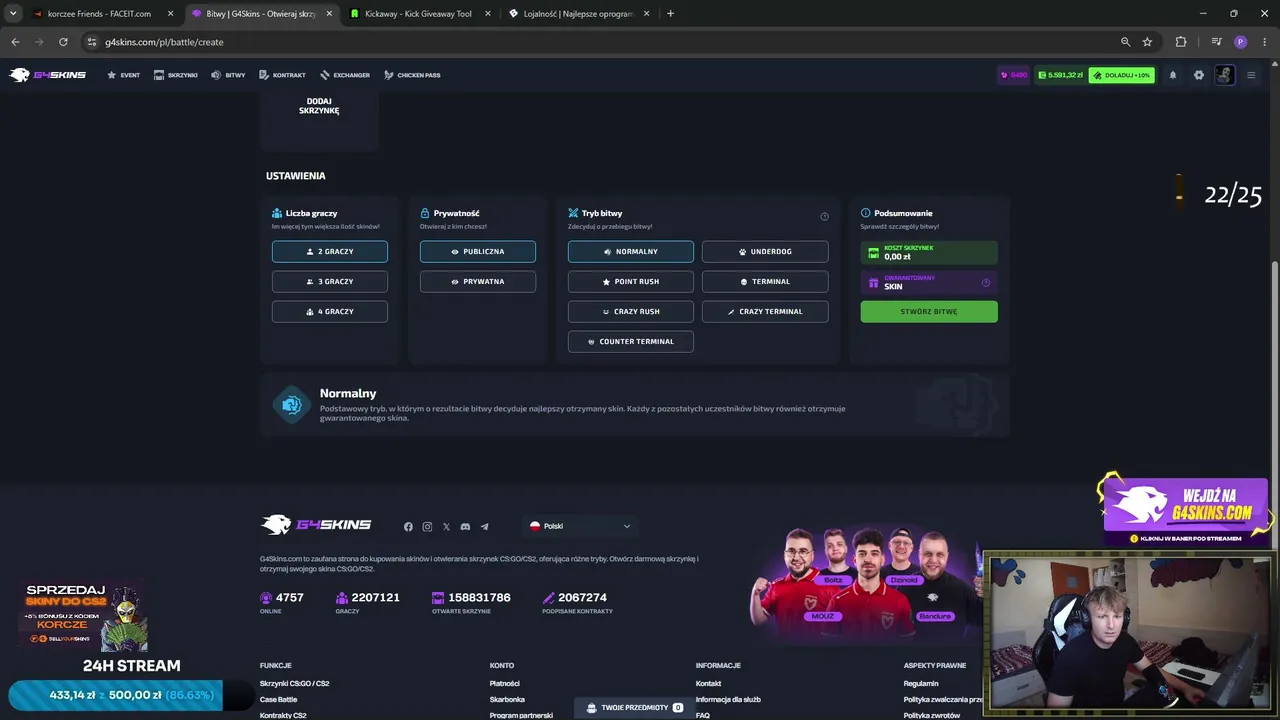Open G4Skins Instagram from footer
This screenshot has height=720, width=1280.
pos(427,527)
